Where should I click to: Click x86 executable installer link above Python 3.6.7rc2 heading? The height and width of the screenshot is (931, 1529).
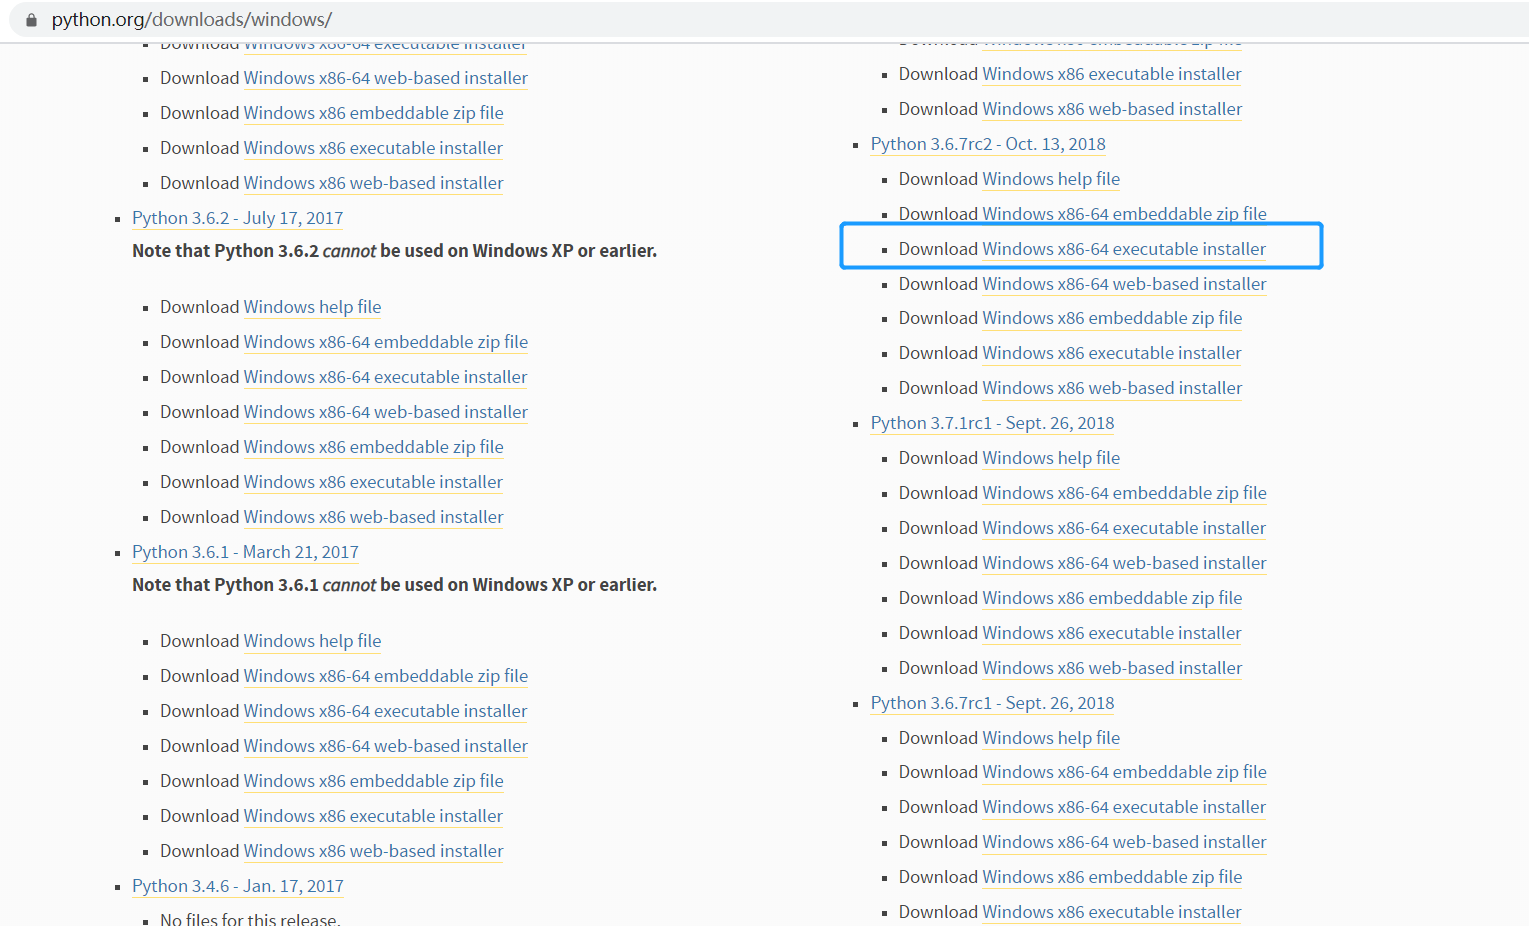[x=1113, y=74]
